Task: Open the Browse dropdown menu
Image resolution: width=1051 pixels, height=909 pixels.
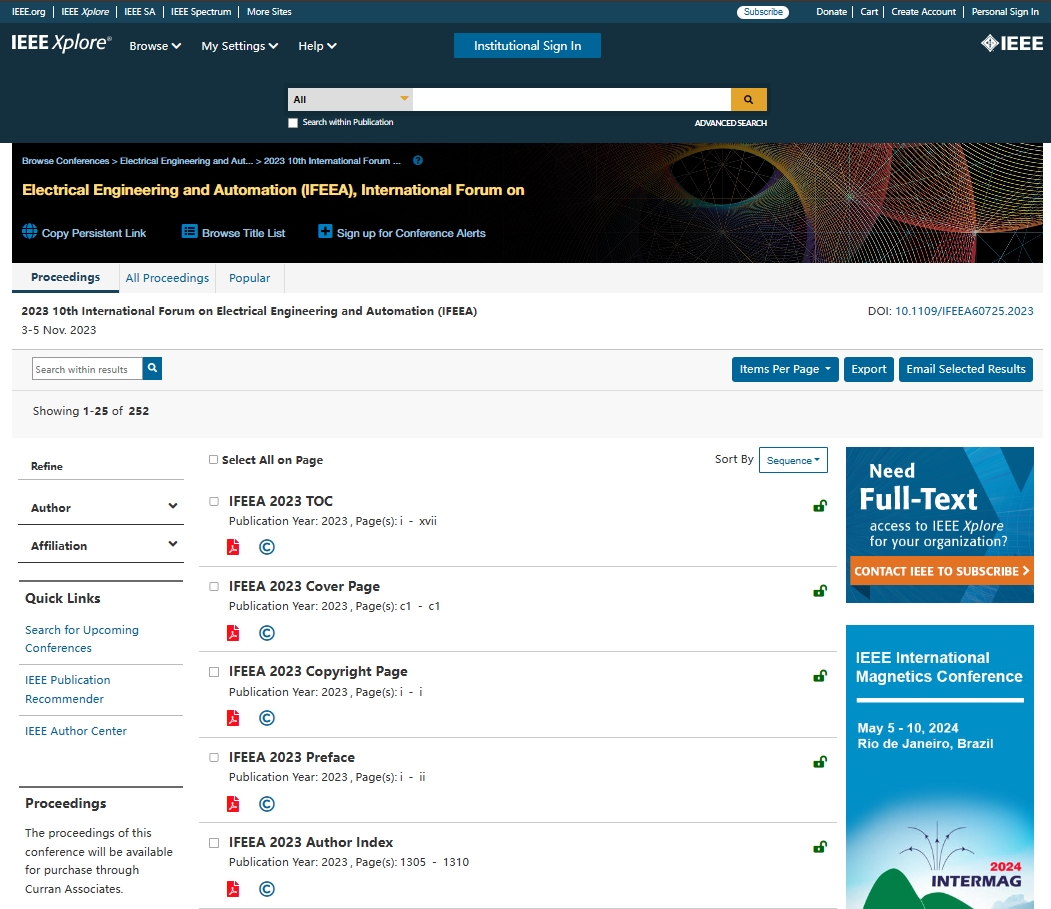Action: [x=155, y=46]
